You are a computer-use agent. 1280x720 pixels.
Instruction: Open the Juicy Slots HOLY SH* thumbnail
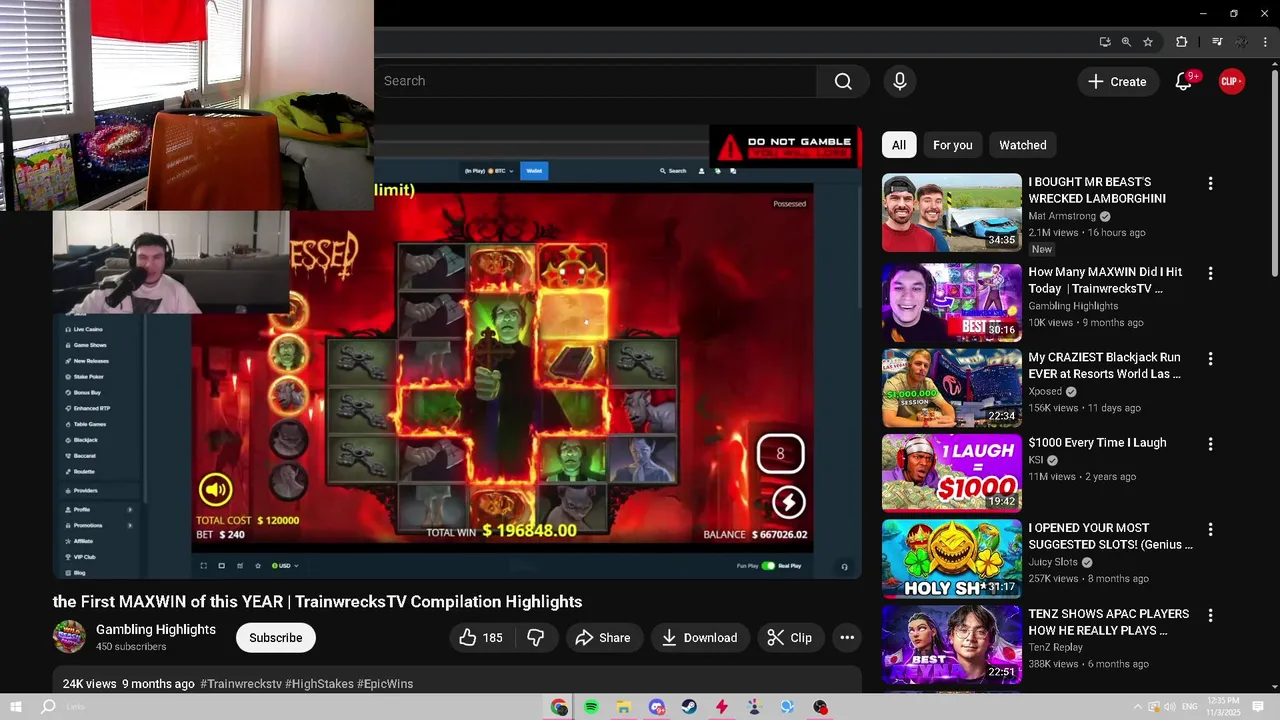(x=952, y=558)
